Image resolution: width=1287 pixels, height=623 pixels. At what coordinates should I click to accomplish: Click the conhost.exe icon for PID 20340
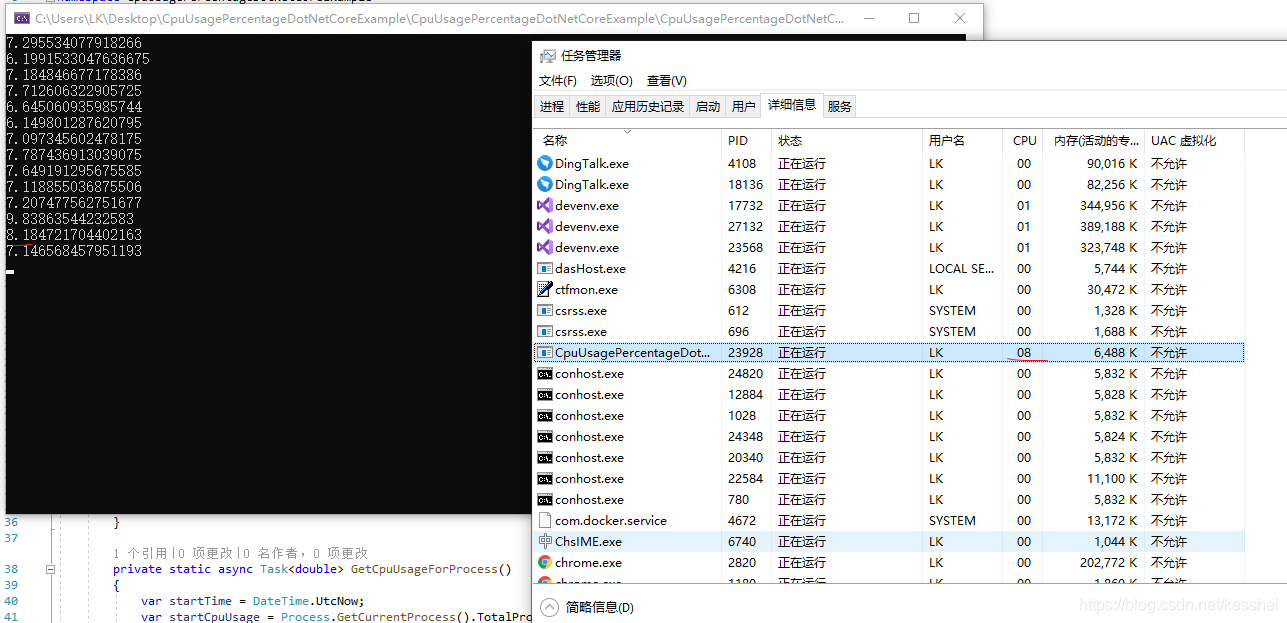(x=545, y=457)
